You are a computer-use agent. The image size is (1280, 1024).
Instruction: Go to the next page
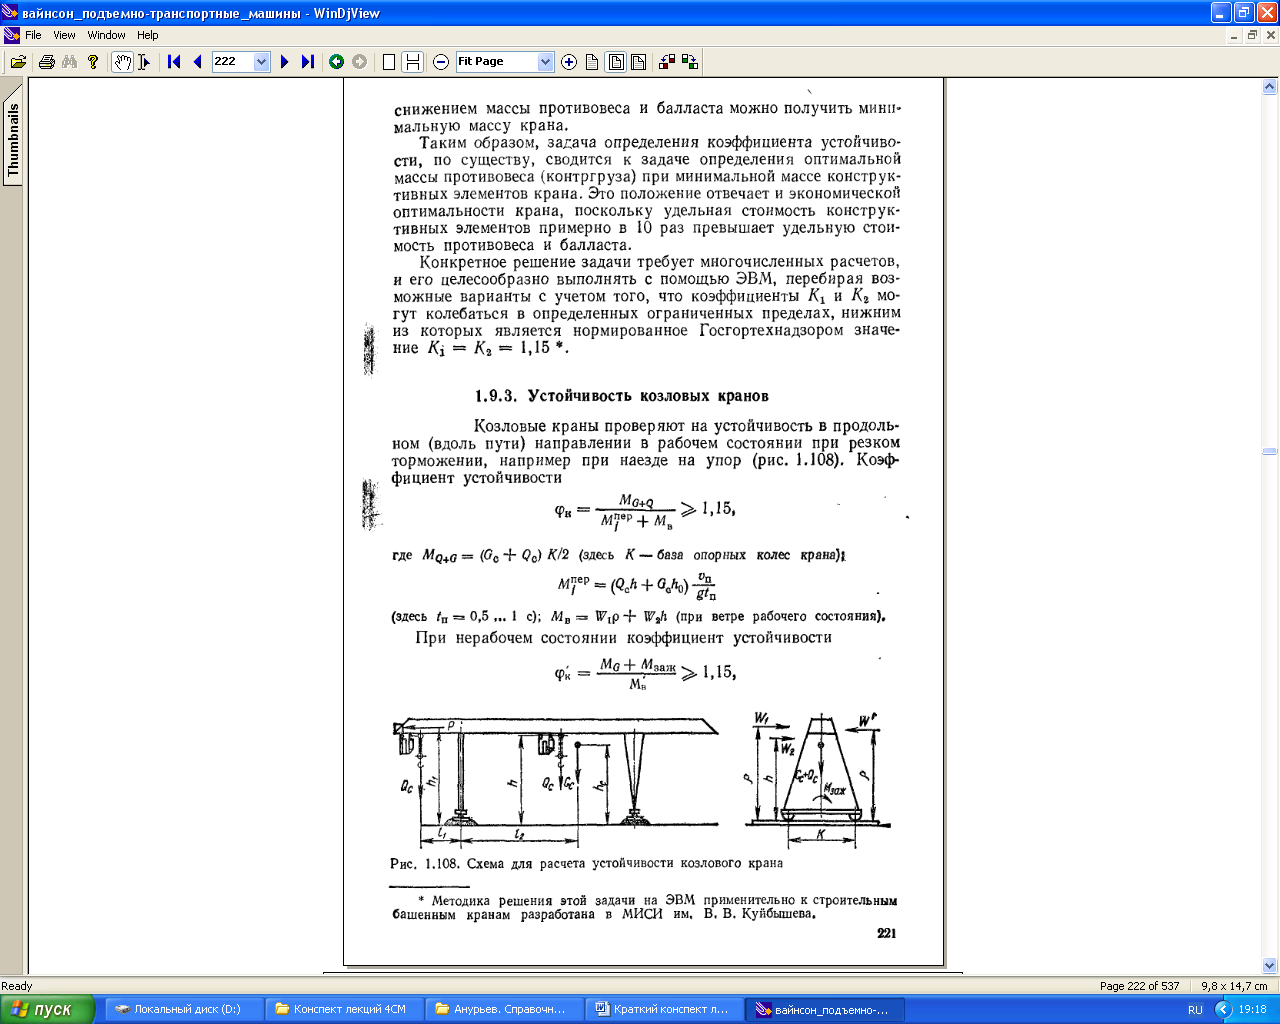click(x=285, y=62)
